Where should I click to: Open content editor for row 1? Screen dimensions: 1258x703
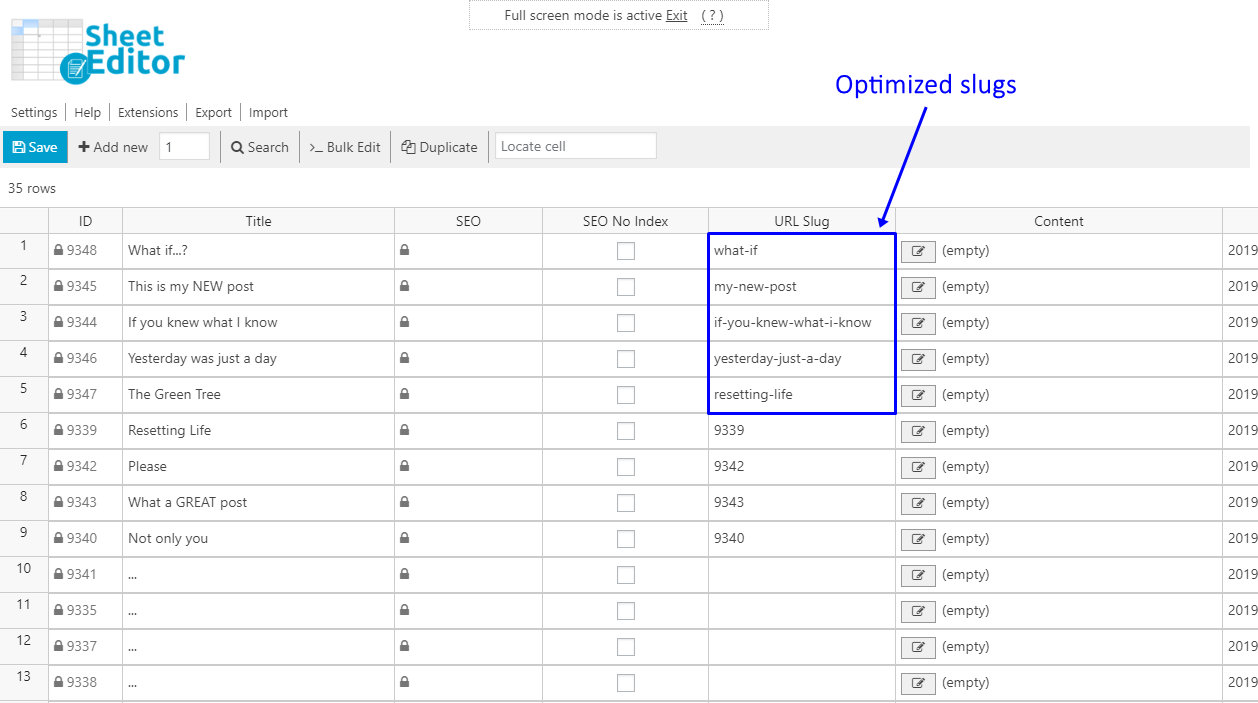pos(918,251)
